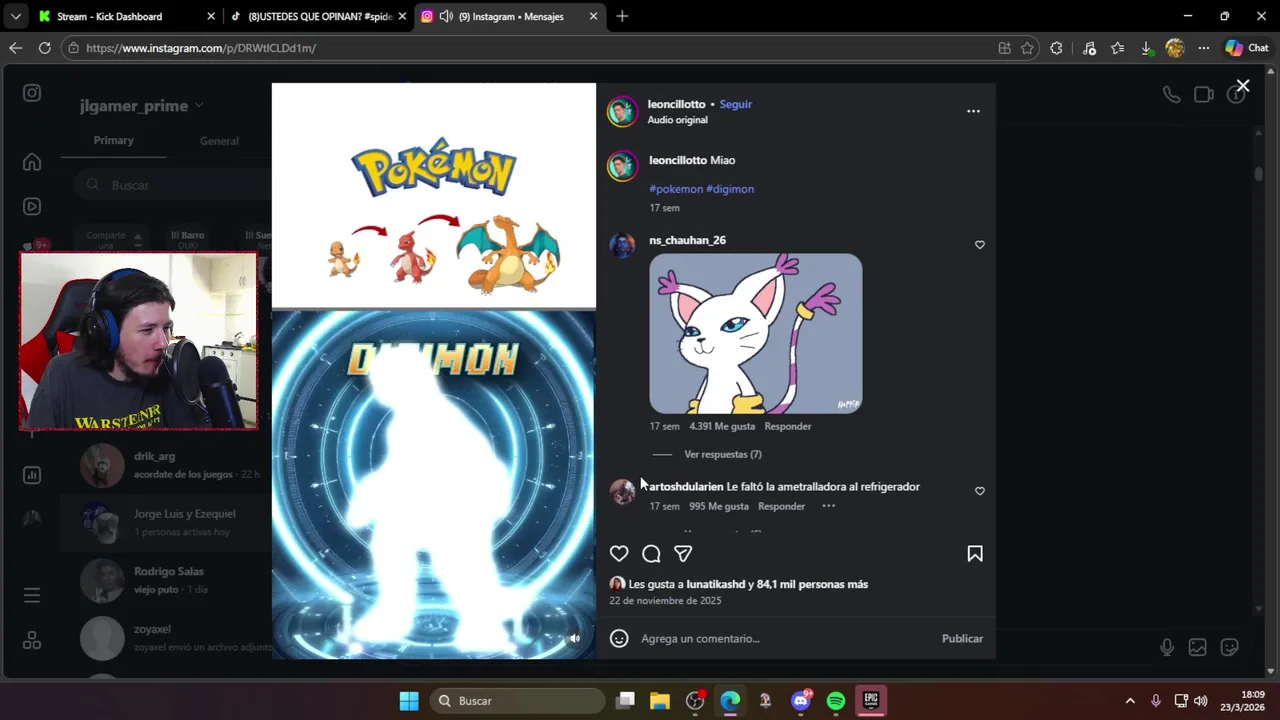Click the Publicar button
The width and height of the screenshot is (1280, 720).
click(x=962, y=638)
